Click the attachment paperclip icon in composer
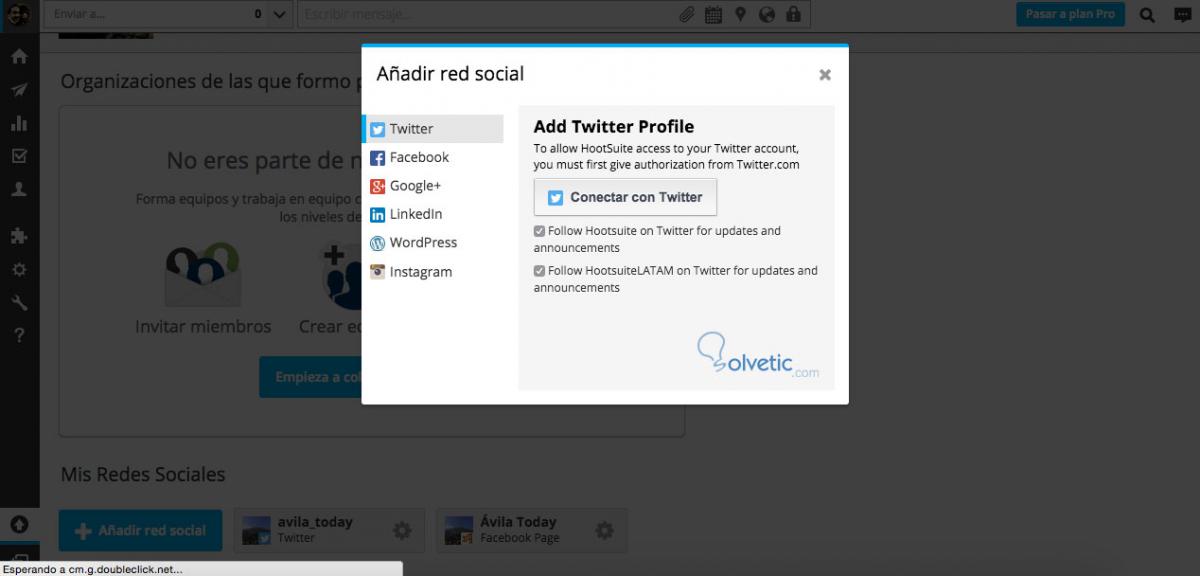Image resolution: width=1200 pixels, height=576 pixels. (x=687, y=15)
